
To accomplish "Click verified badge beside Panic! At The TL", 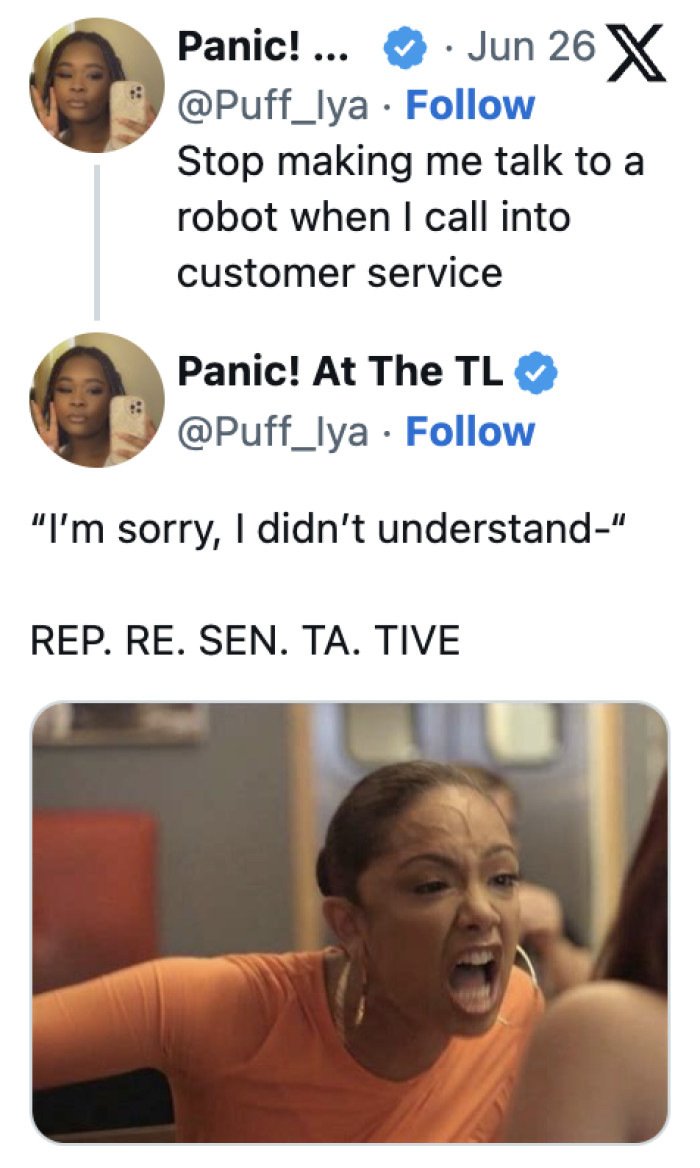I will 537,373.
